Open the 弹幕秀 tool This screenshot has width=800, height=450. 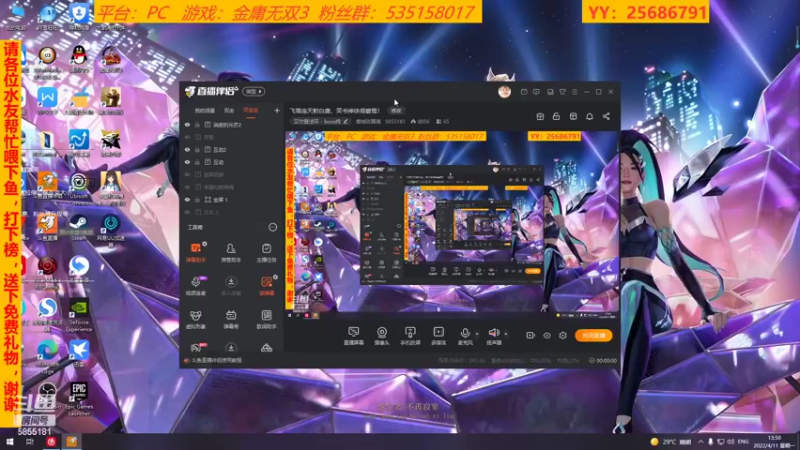click(231, 319)
